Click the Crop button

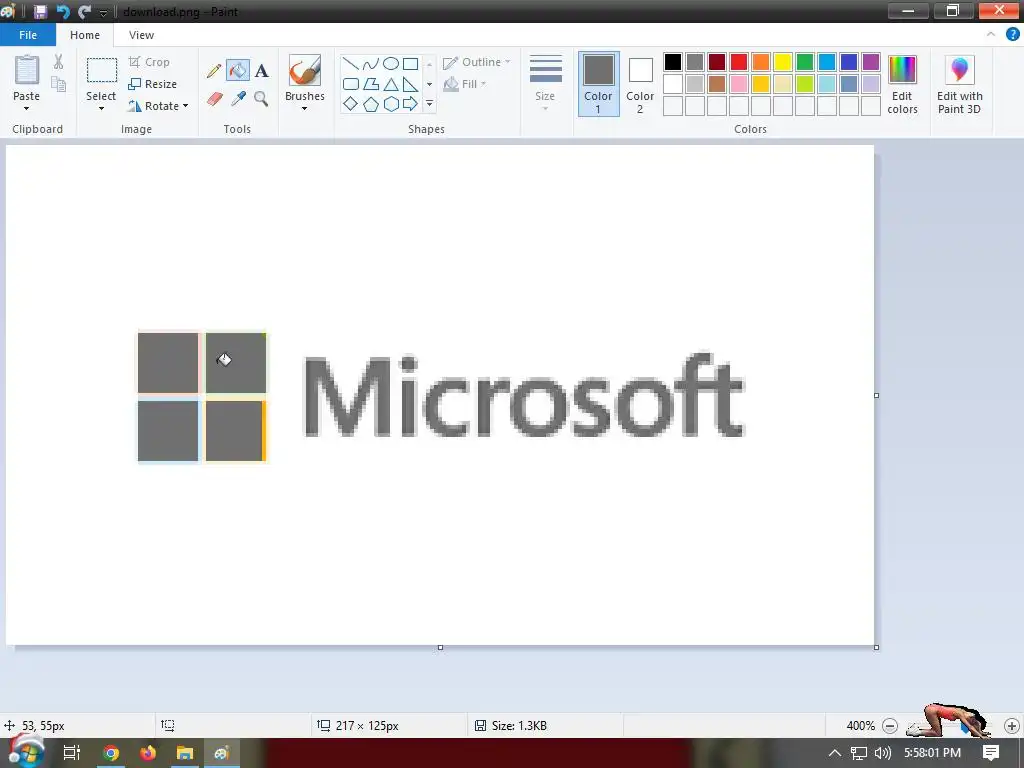[x=150, y=62]
